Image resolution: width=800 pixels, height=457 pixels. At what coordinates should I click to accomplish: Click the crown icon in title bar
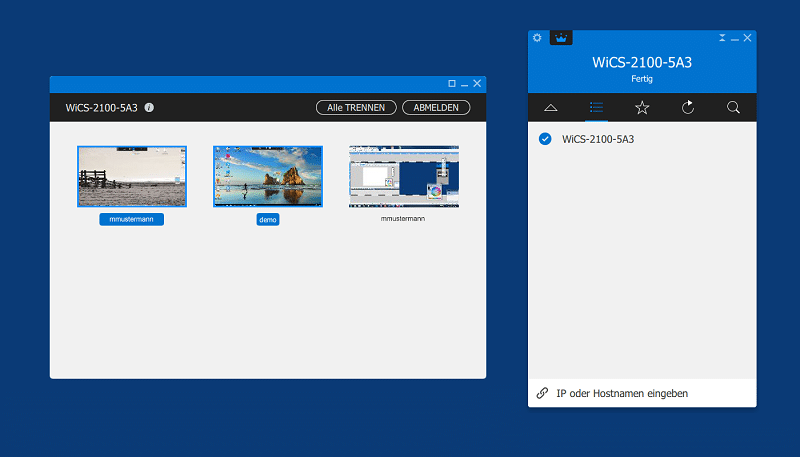(561, 38)
